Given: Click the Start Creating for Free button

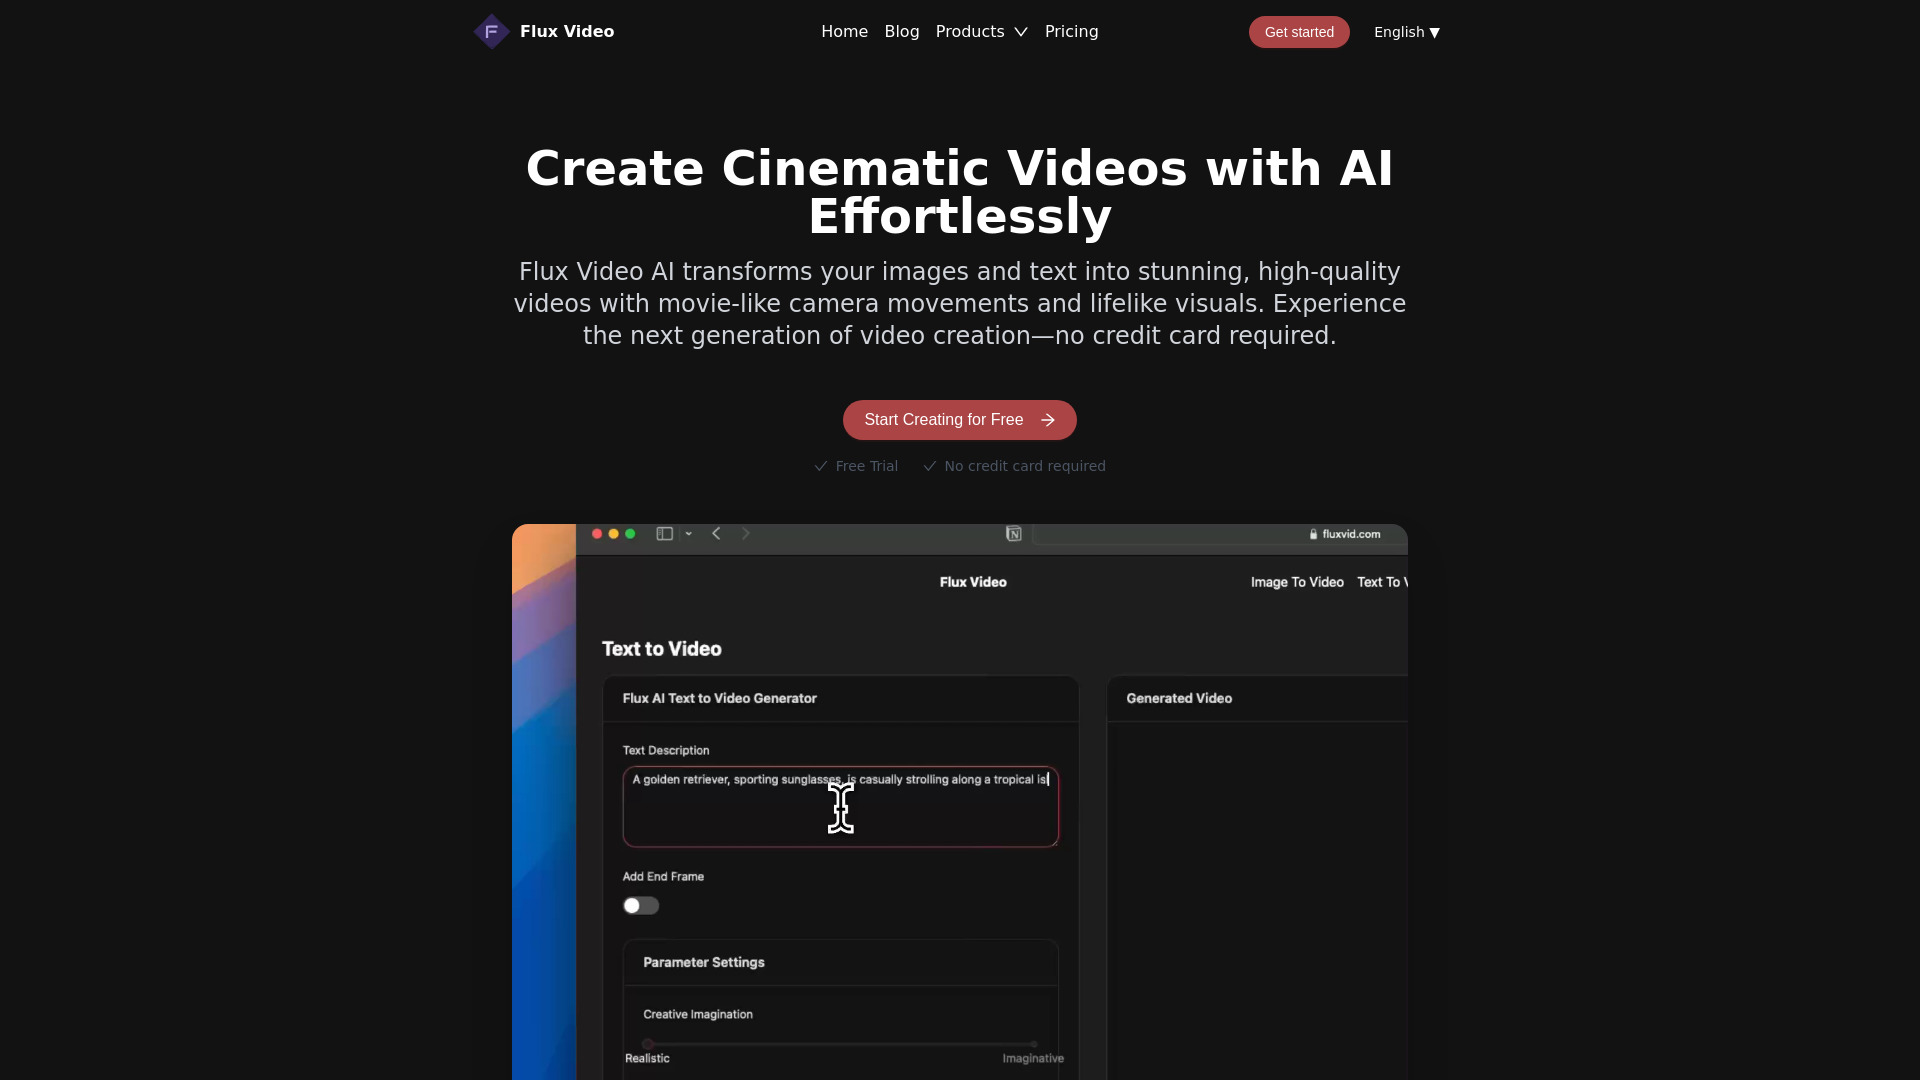Looking at the screenshot, I should tap(959, 419).
